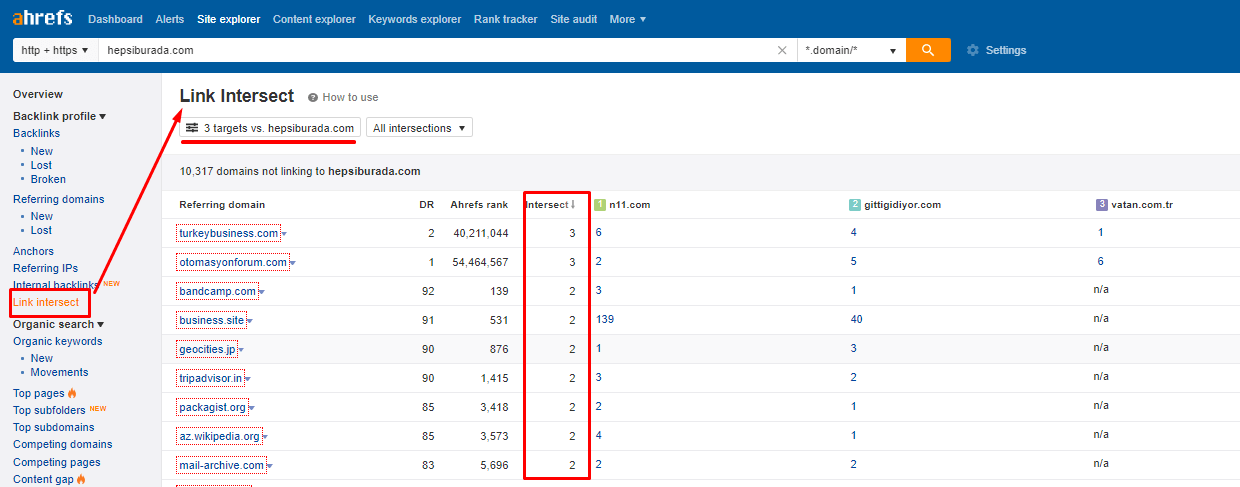The width and height of the screenshot is (1240, 487).
Task: Go to Dashboard
Action: click(x=115, y=19)
